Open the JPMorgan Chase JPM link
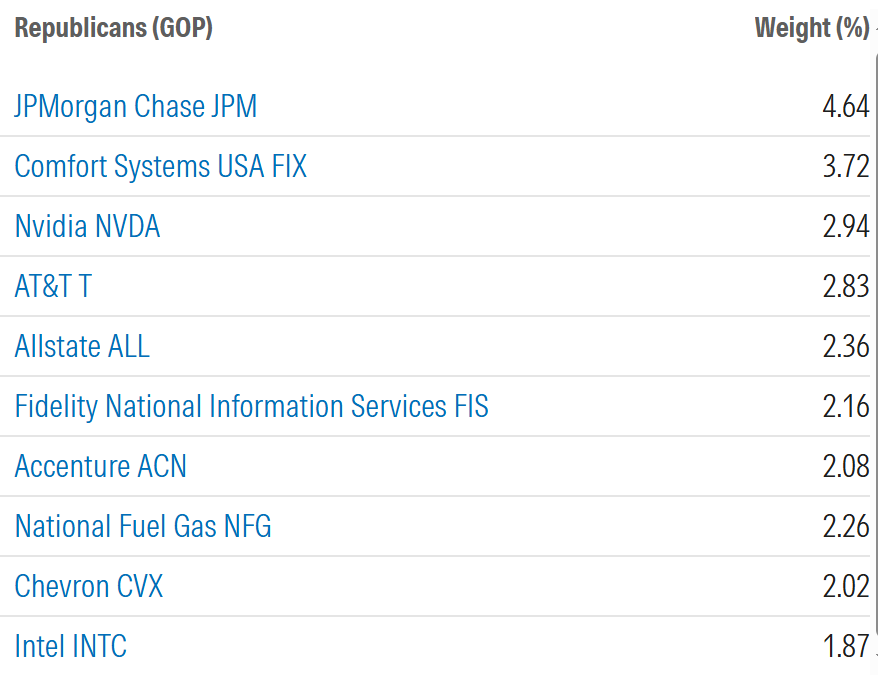Screen dimensions: 878x687 click(x=136, y=106)
